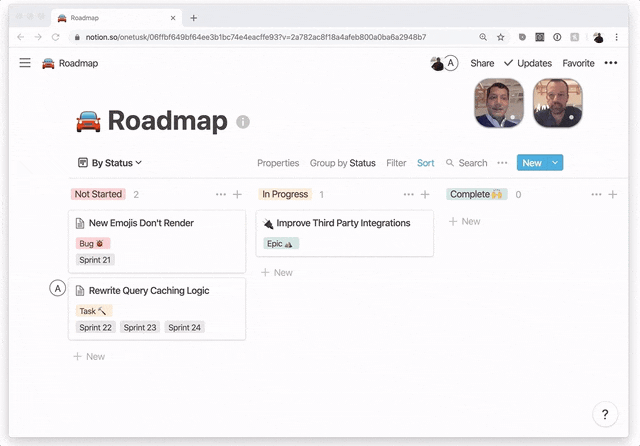Image resolution: width=640 pixels, height=446 pixels.
Task: Add a card with Complete plus icon
Action: point(613,195)
